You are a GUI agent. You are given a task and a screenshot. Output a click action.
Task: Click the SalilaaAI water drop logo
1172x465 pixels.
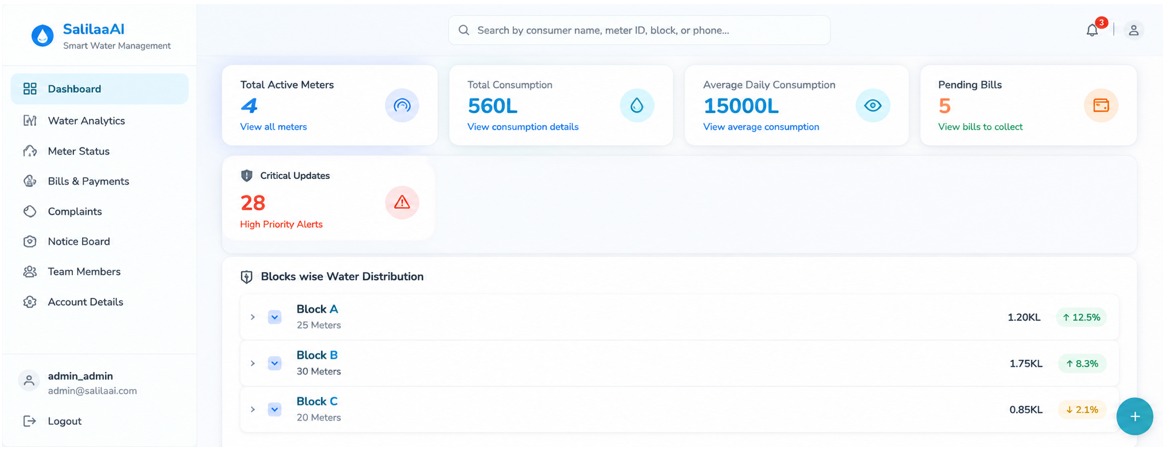pyautogui.click(x=43, y=35)
